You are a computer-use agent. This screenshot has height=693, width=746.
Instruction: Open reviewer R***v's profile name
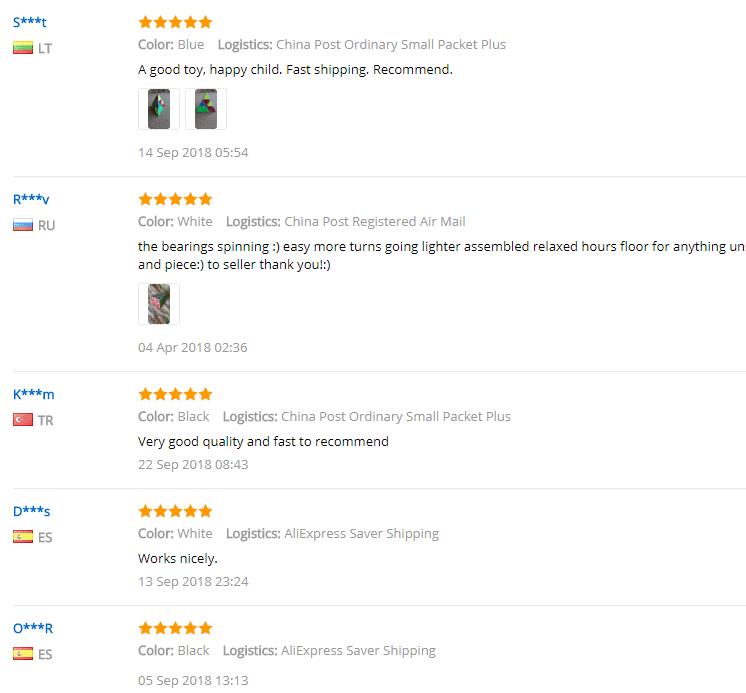[31, 199]
